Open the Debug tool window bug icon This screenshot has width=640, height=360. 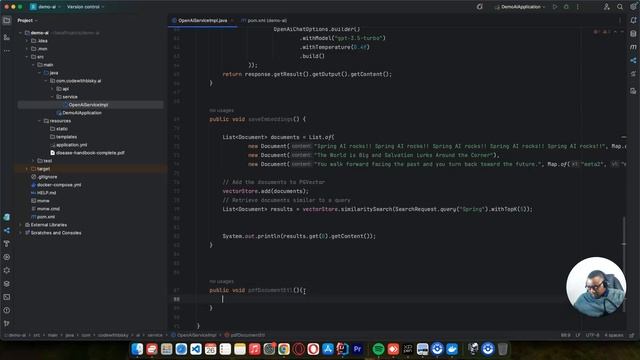point(7,270)
